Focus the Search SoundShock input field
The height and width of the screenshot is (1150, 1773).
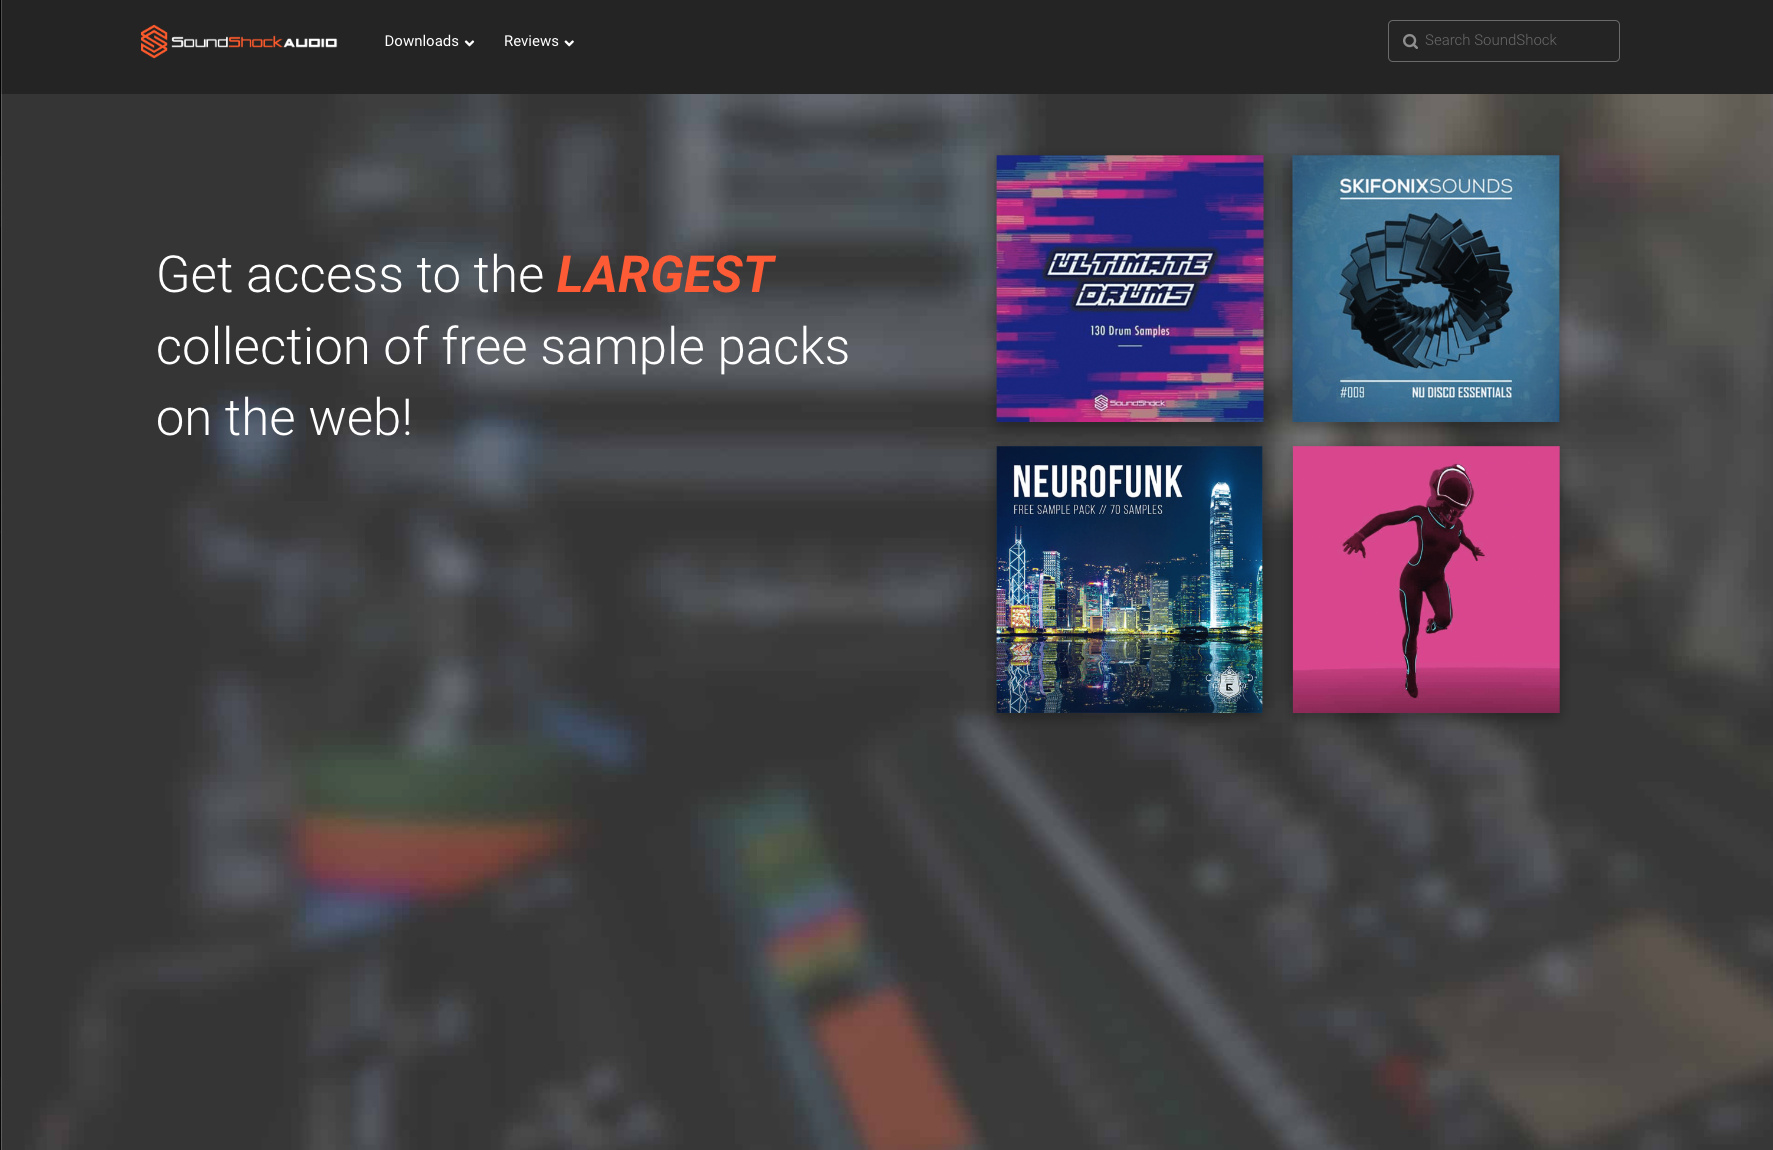[1515, 41]
